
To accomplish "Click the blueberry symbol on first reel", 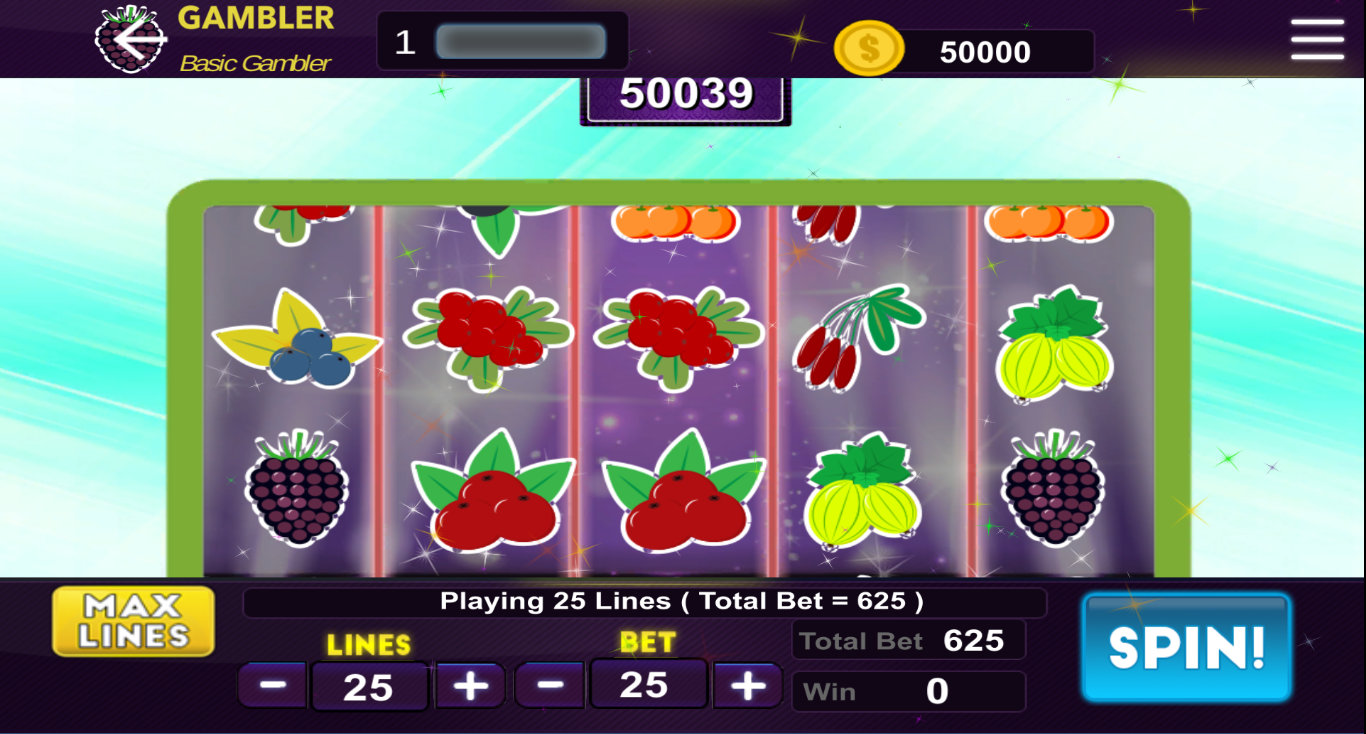I will 297,340.
